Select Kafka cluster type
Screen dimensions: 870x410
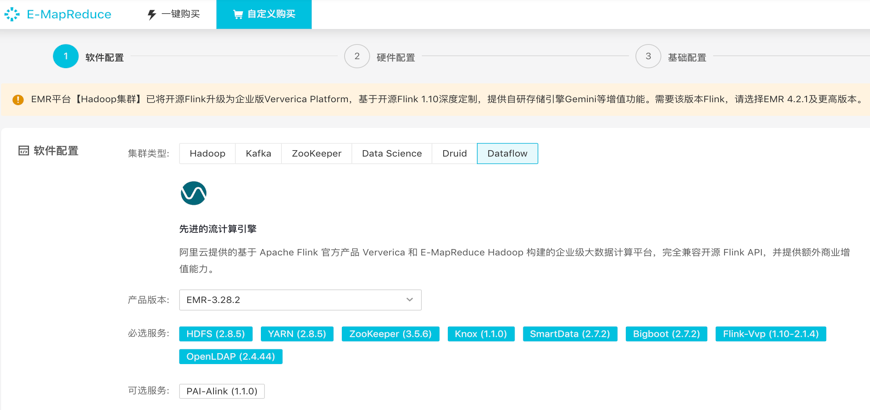click(x=259, y=154)
